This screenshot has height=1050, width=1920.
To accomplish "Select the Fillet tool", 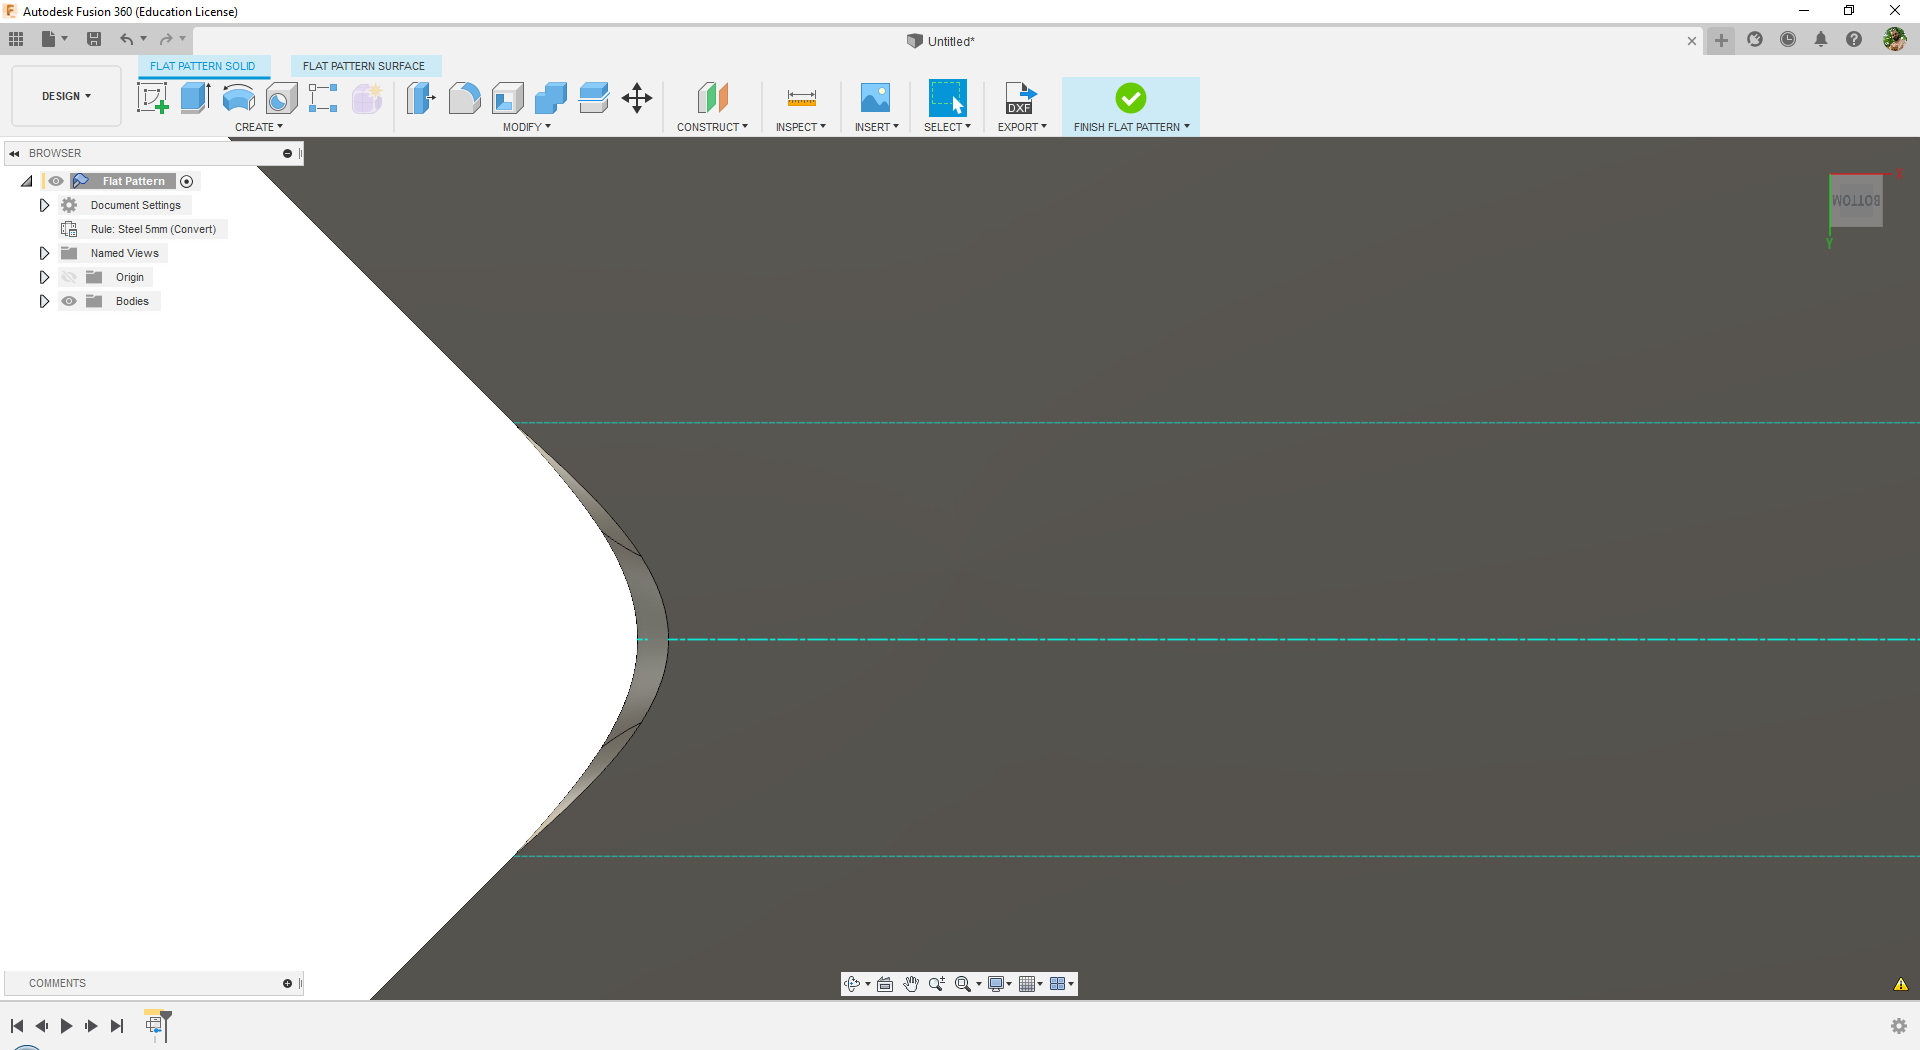I will pos(464,98).
